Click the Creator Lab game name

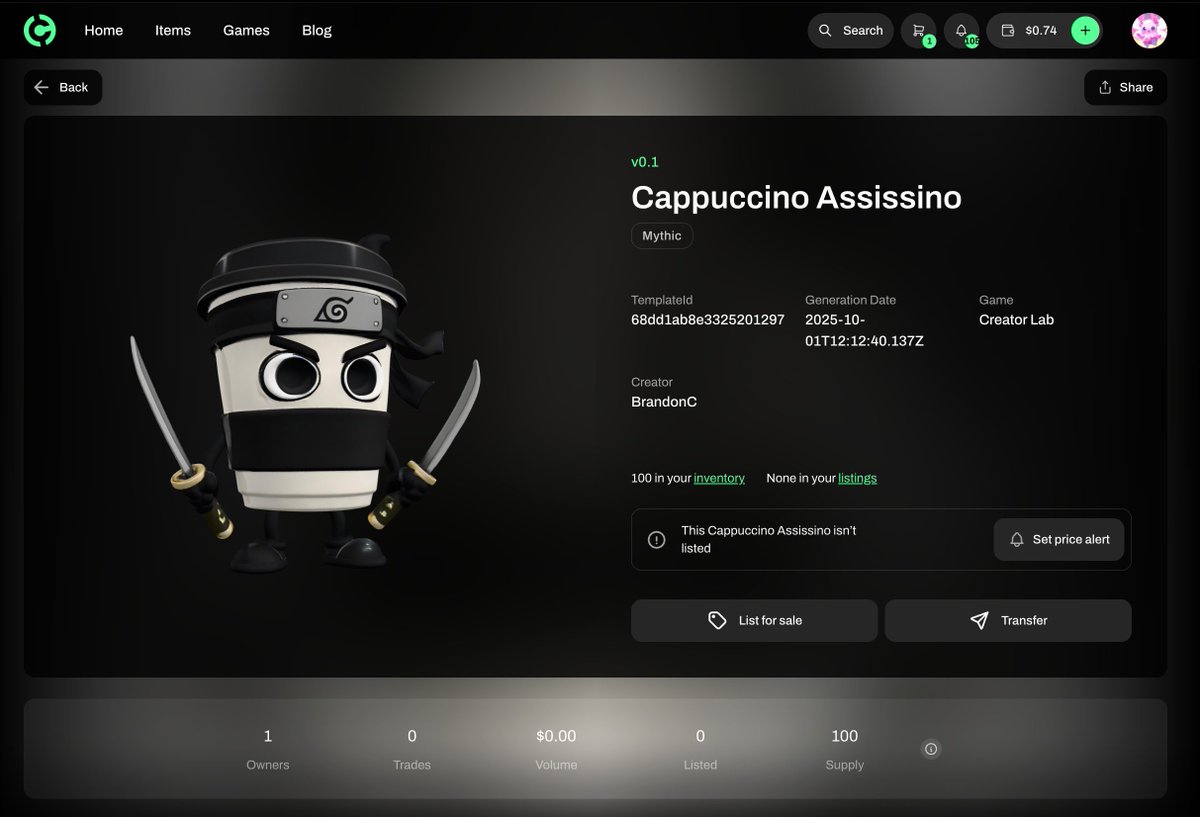(1016, 320)
